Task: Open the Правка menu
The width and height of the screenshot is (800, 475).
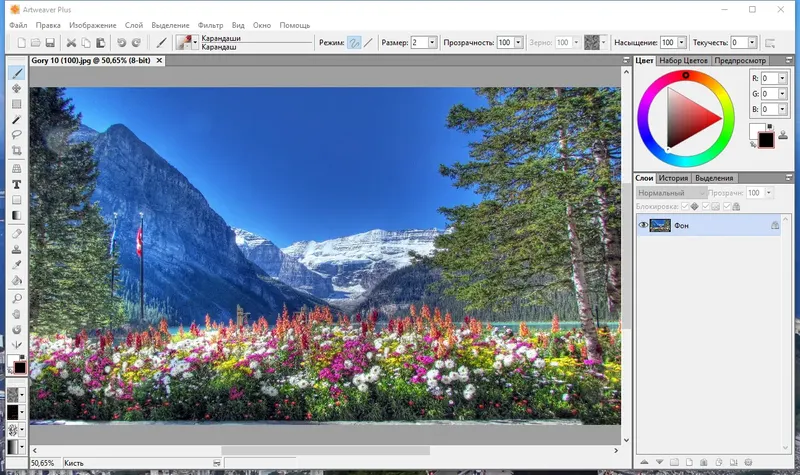Action: point(48,25)
